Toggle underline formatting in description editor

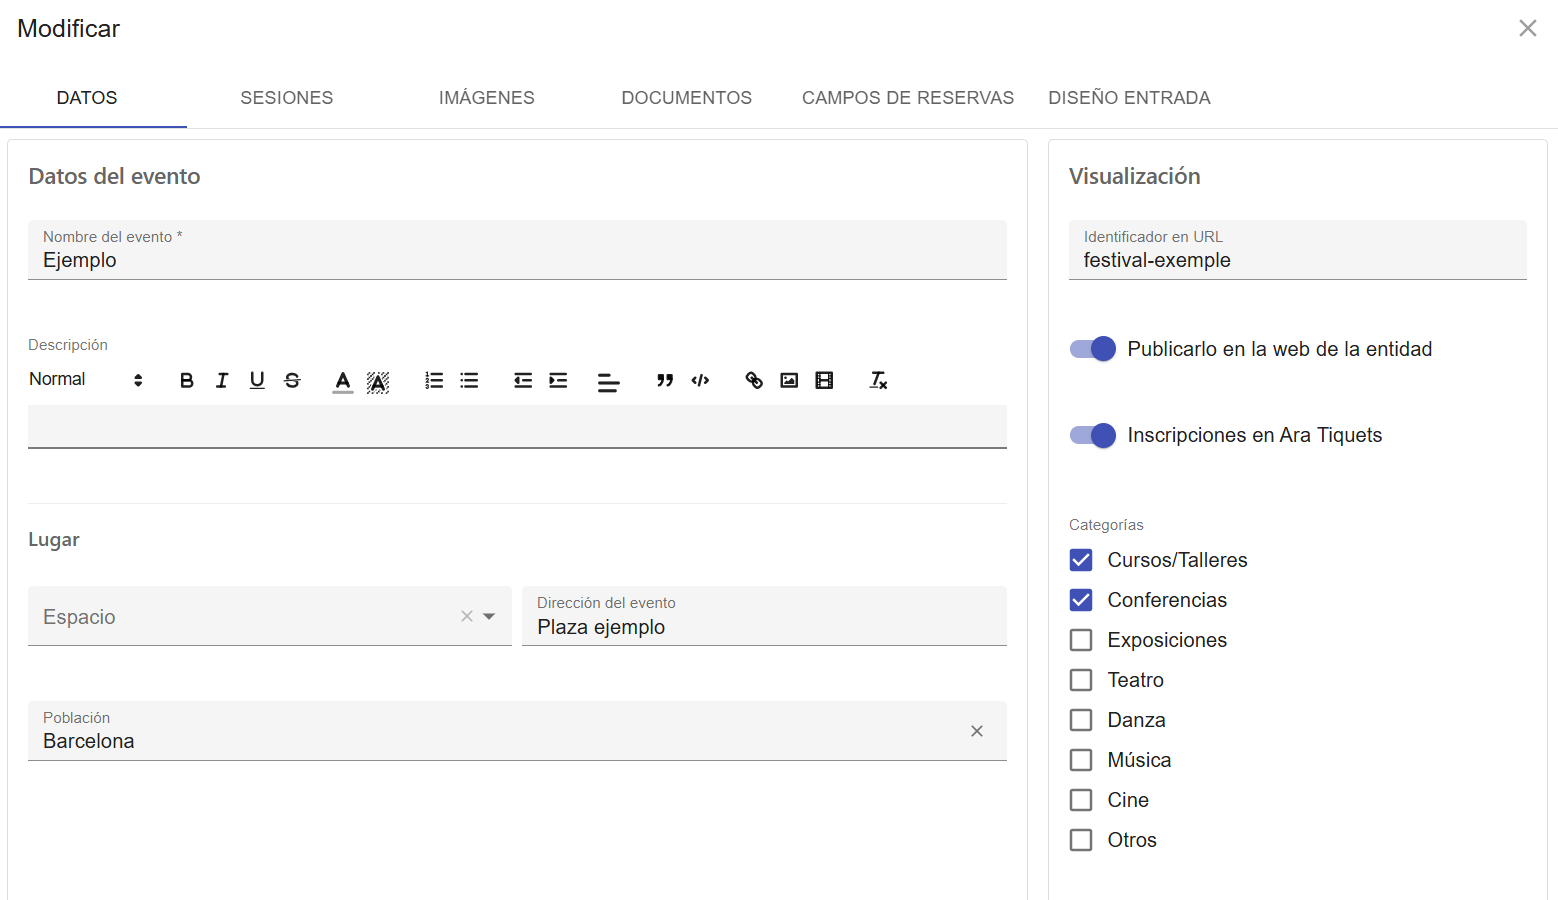[x=257, y=380]
